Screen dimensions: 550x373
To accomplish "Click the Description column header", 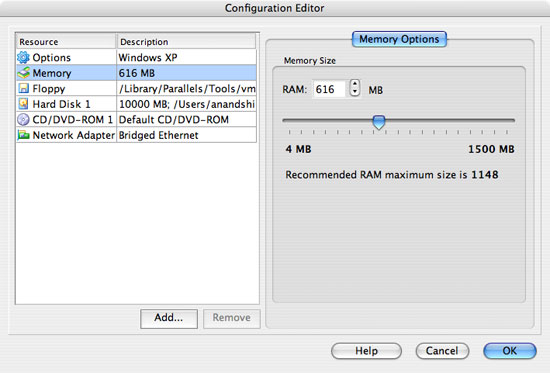I will pyautogui.click(x=186, y=41).
